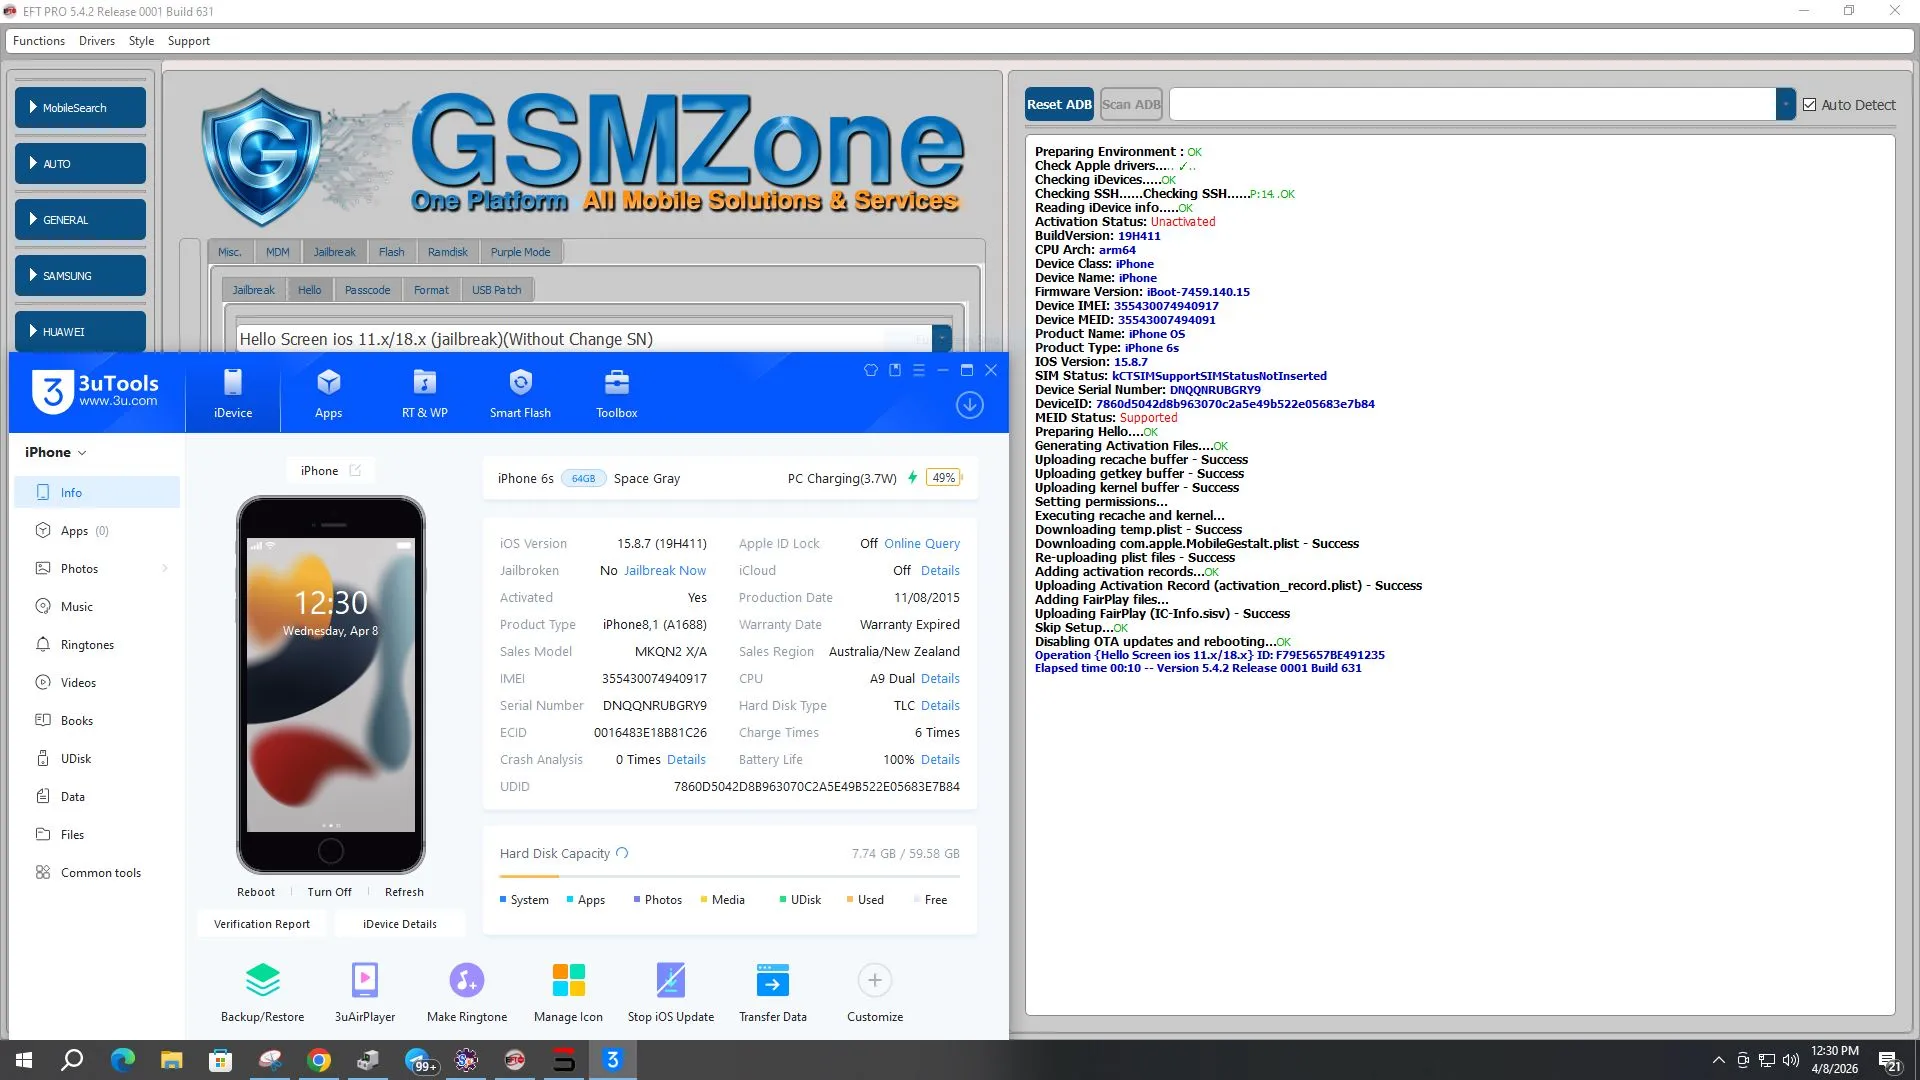Click the Stop iOS Update icon
1920x1080 pixels.
point(670,992)
